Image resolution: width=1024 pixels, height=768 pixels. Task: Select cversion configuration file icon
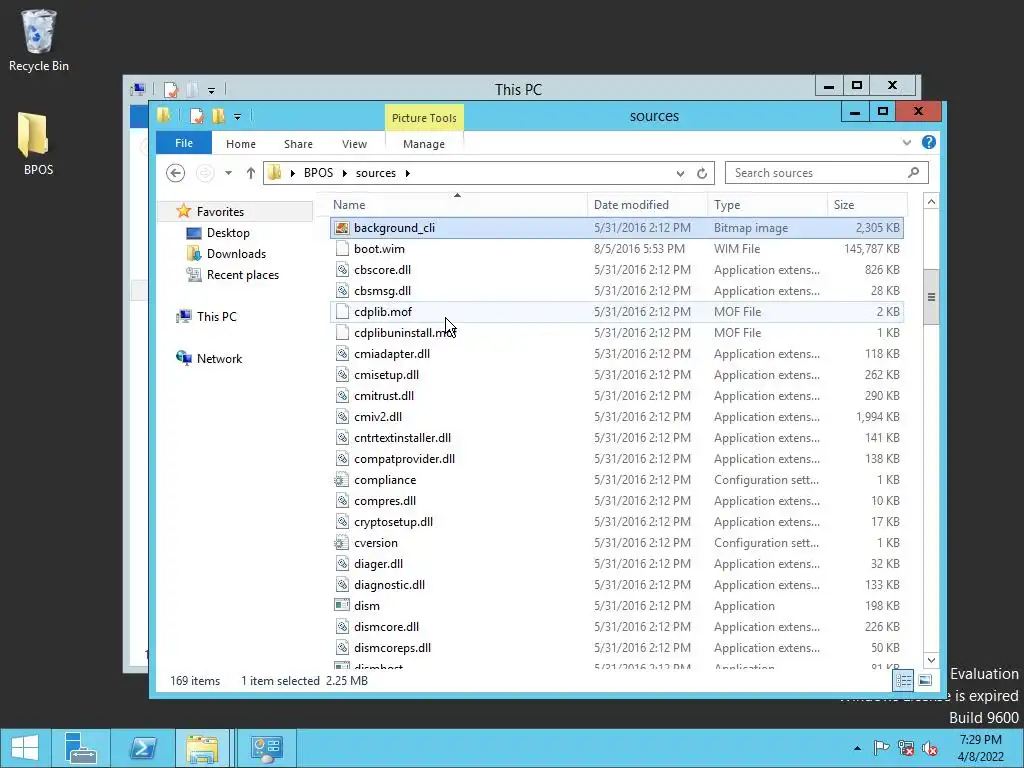point(342,543)
